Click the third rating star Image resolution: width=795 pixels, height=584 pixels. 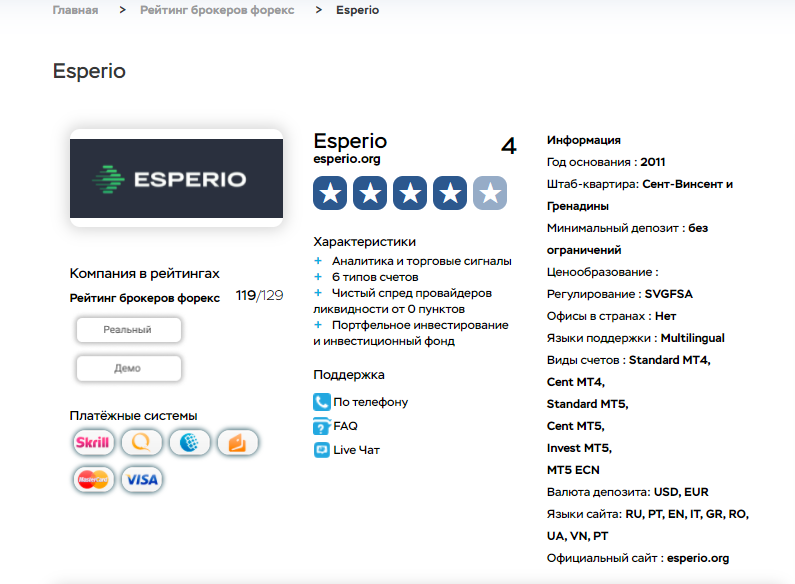pyautogui.click(x=410, y=193)
